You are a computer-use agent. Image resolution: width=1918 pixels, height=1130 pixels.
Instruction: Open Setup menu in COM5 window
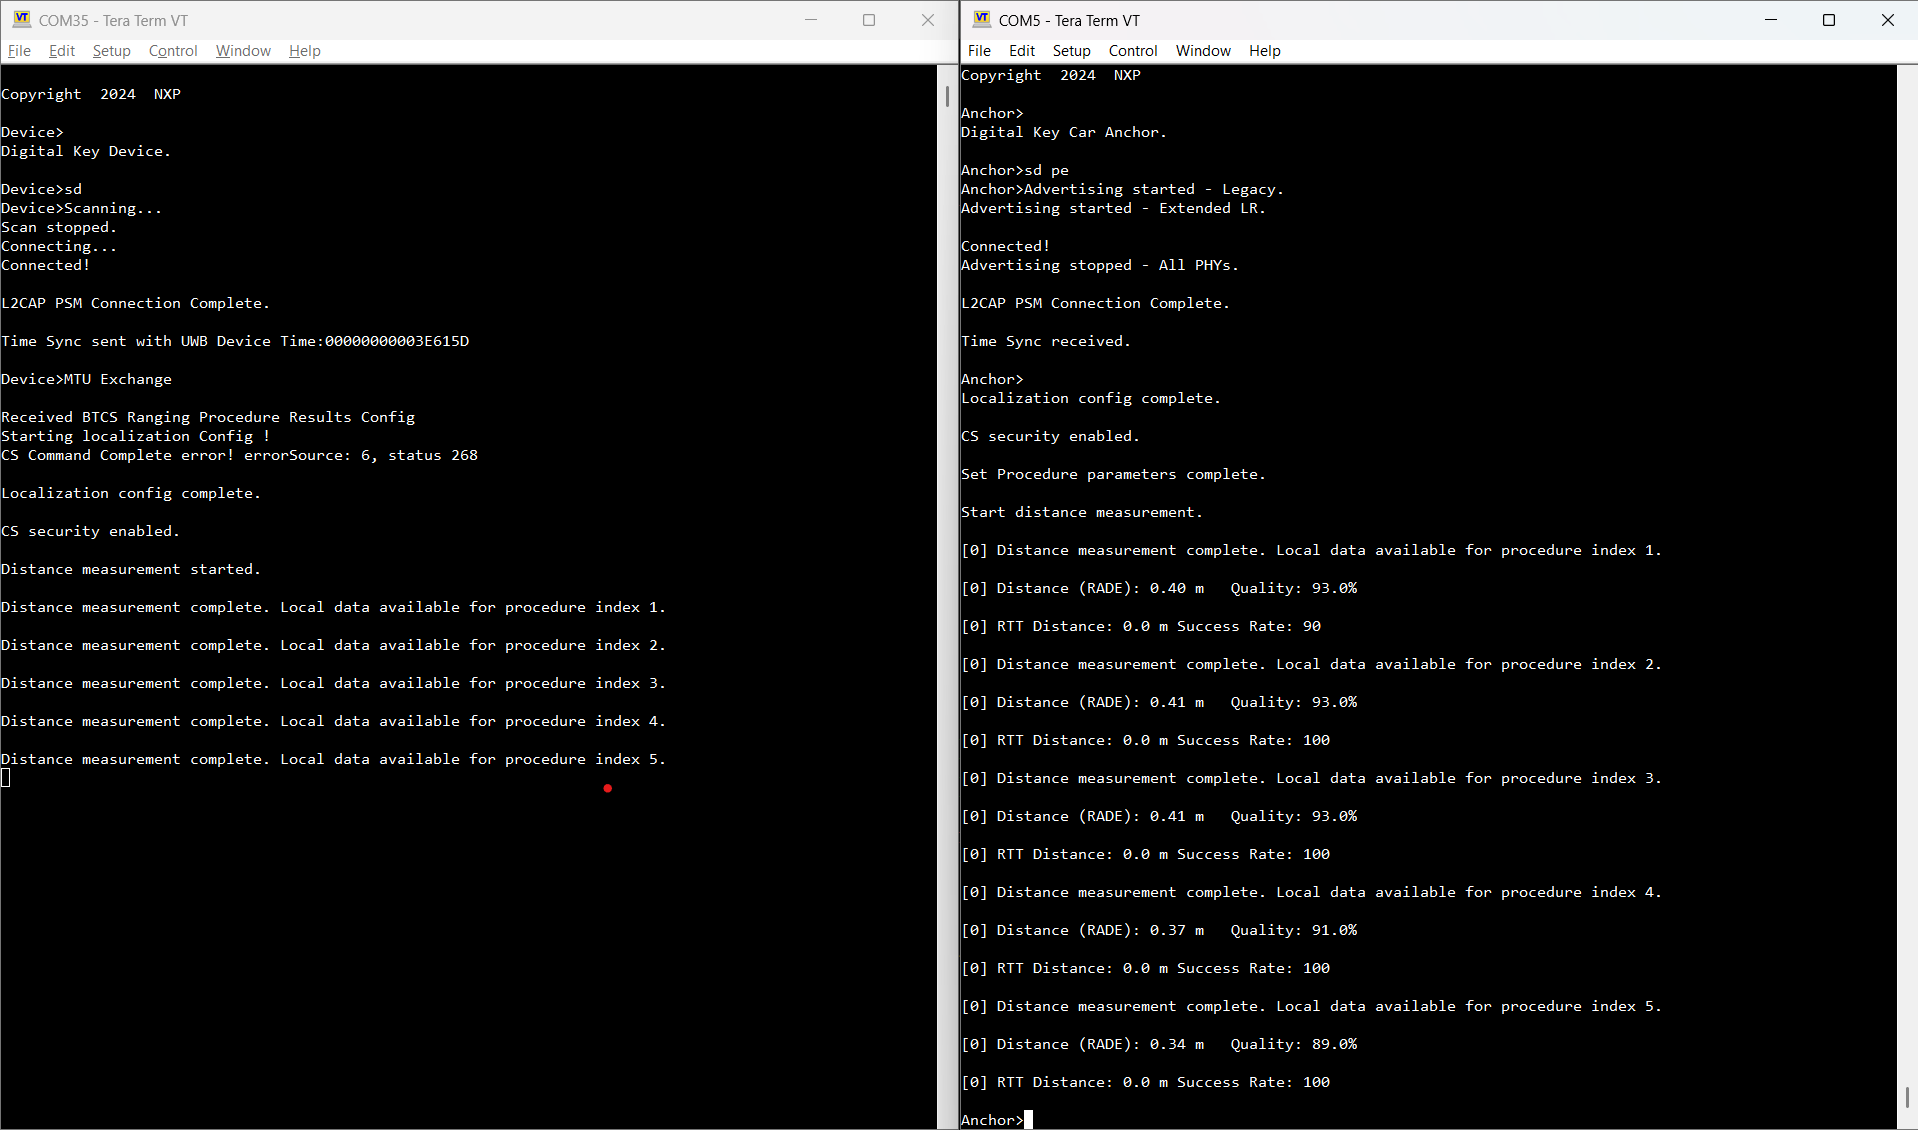click(1071, 51)
